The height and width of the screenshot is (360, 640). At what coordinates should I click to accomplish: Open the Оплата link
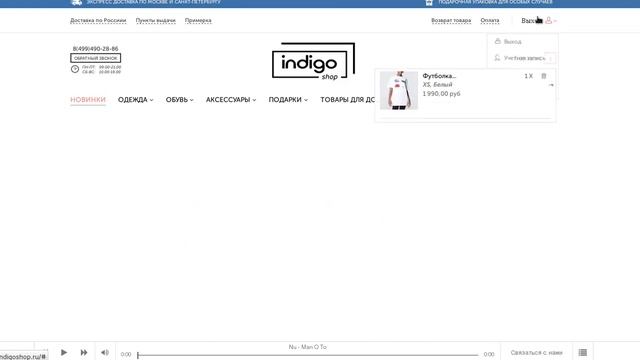(x=490, y=20)
